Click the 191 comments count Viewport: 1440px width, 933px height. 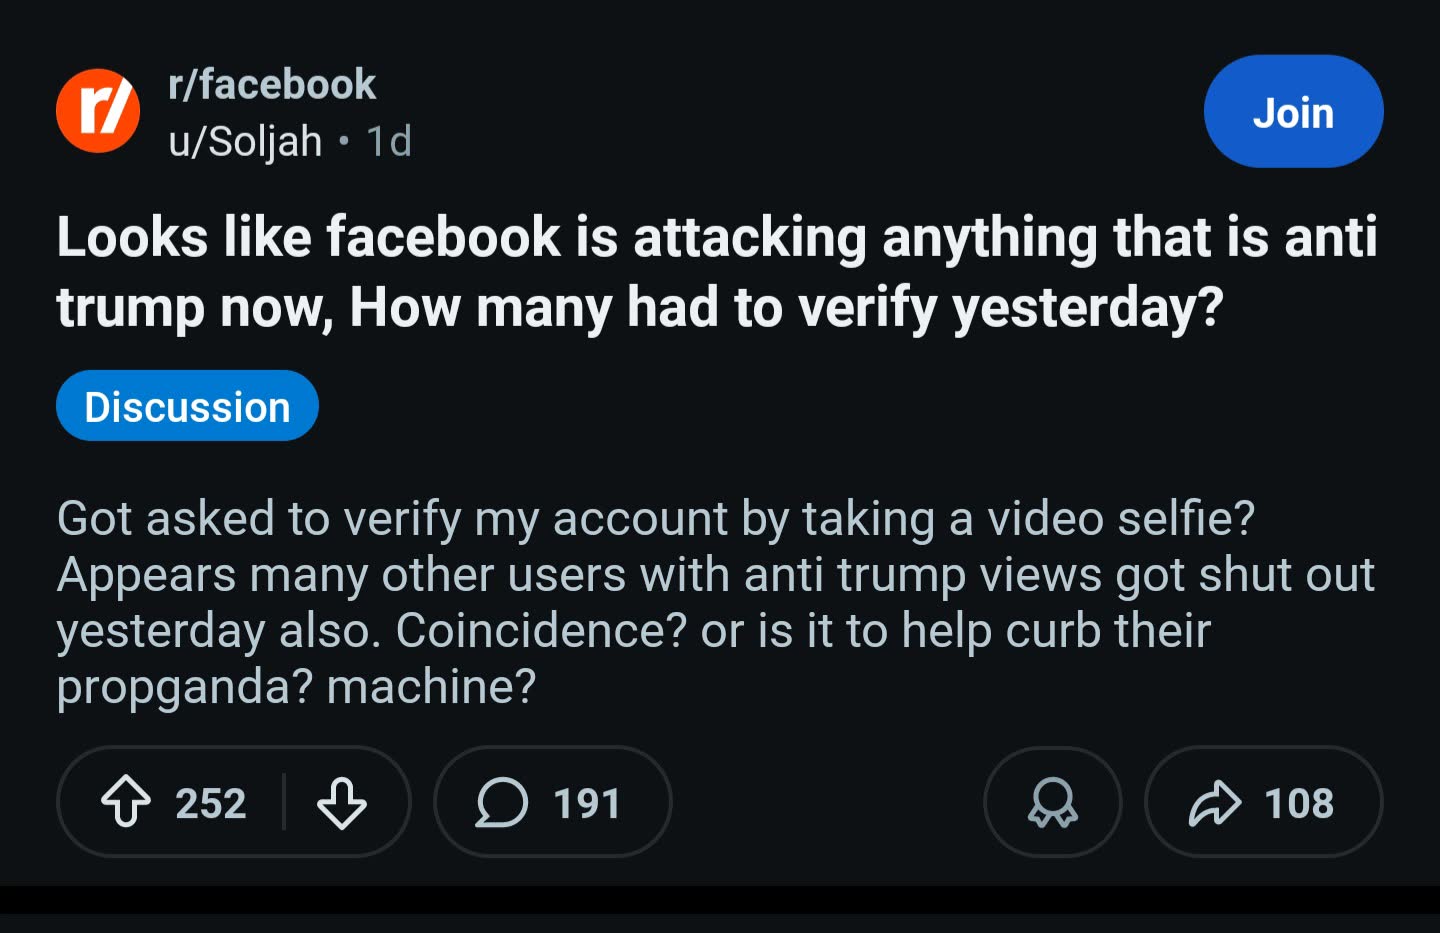pos(587,803)
